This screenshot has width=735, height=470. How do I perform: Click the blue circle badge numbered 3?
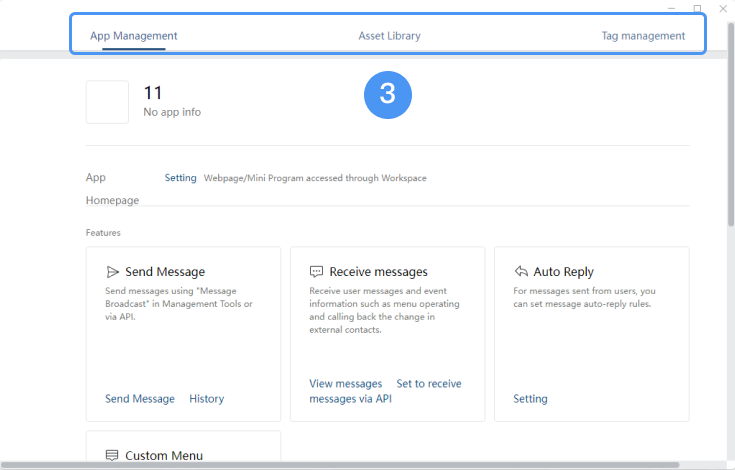pyautogui.click(x=387, y=94)
